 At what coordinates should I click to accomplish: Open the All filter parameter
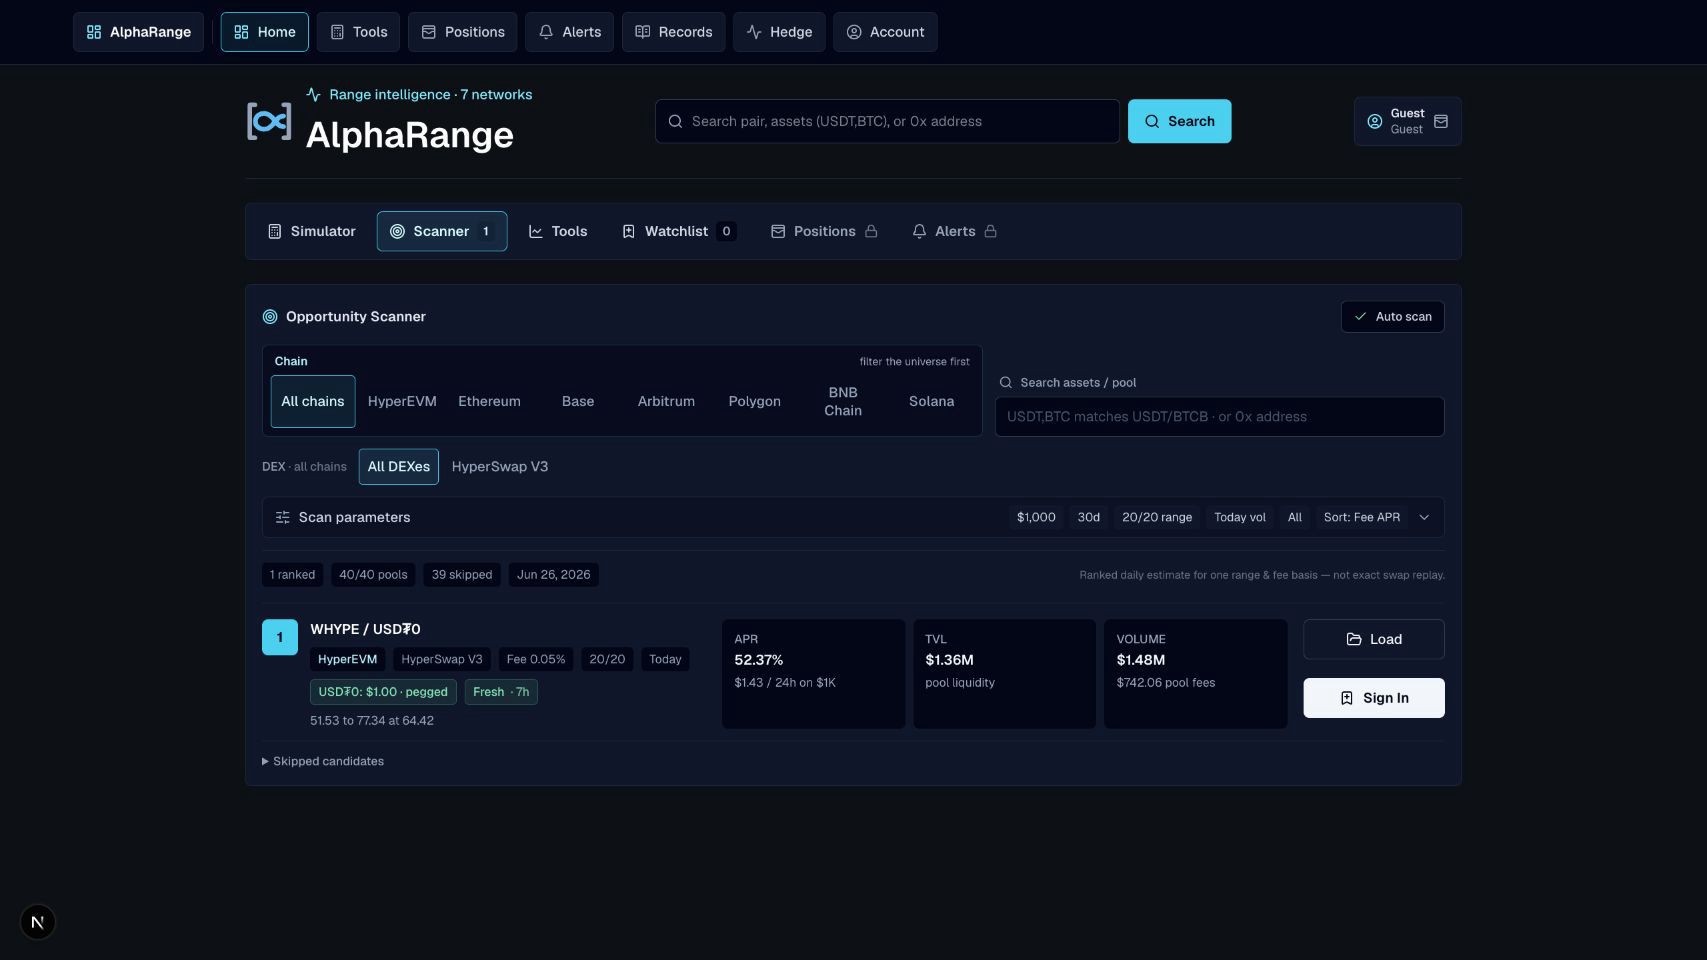[x=1295, y=517]
